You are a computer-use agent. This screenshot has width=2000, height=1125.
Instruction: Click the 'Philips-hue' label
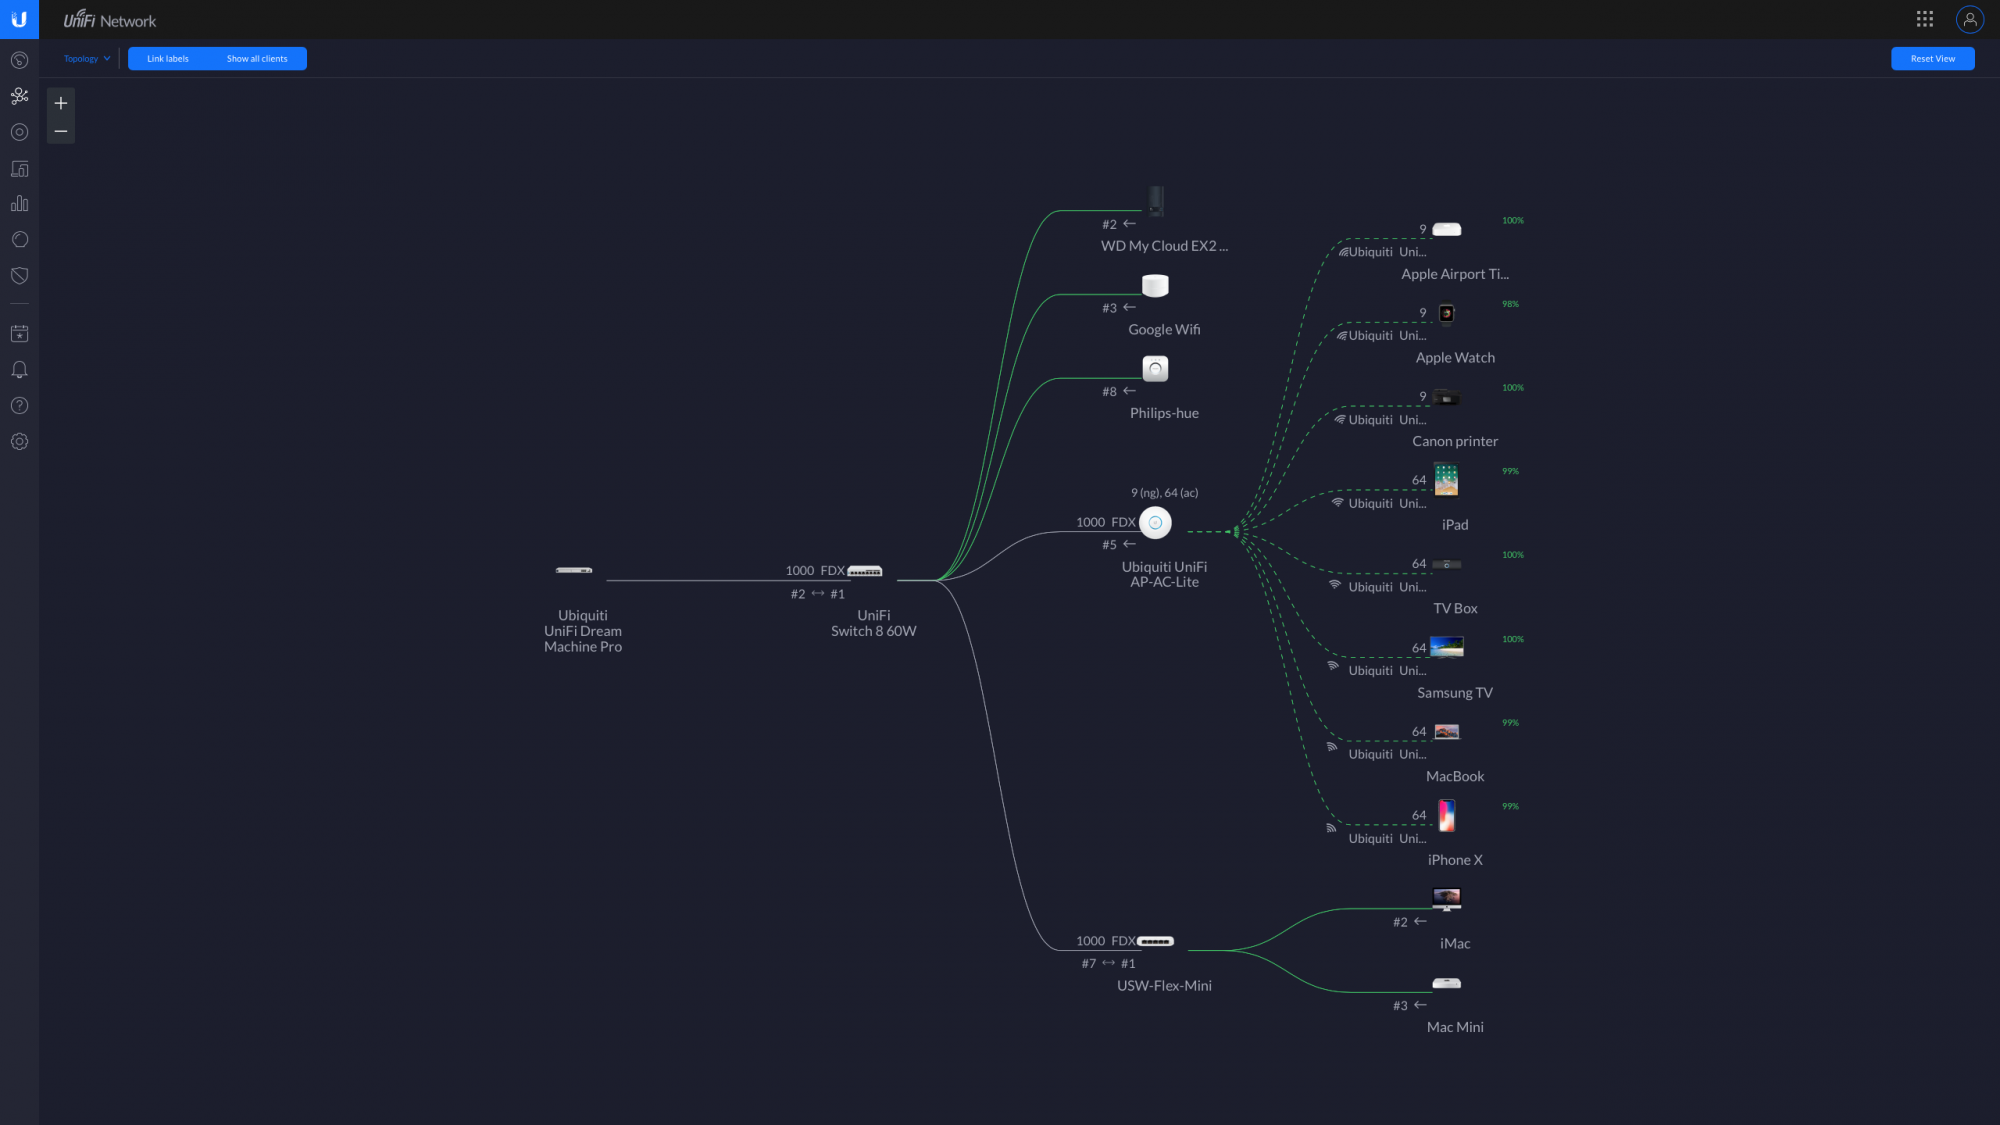1164,413
